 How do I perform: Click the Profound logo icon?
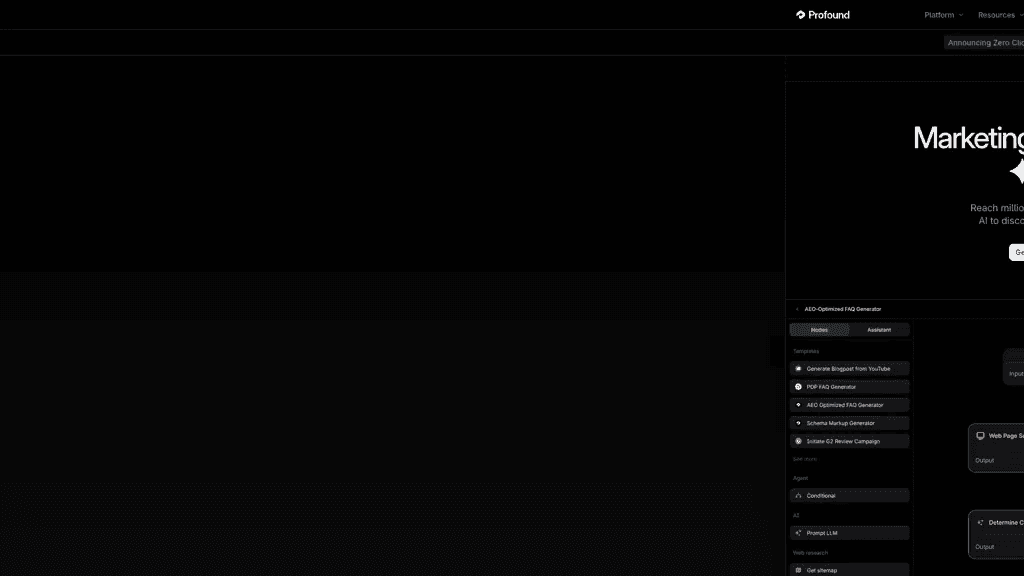click(801, 15)
